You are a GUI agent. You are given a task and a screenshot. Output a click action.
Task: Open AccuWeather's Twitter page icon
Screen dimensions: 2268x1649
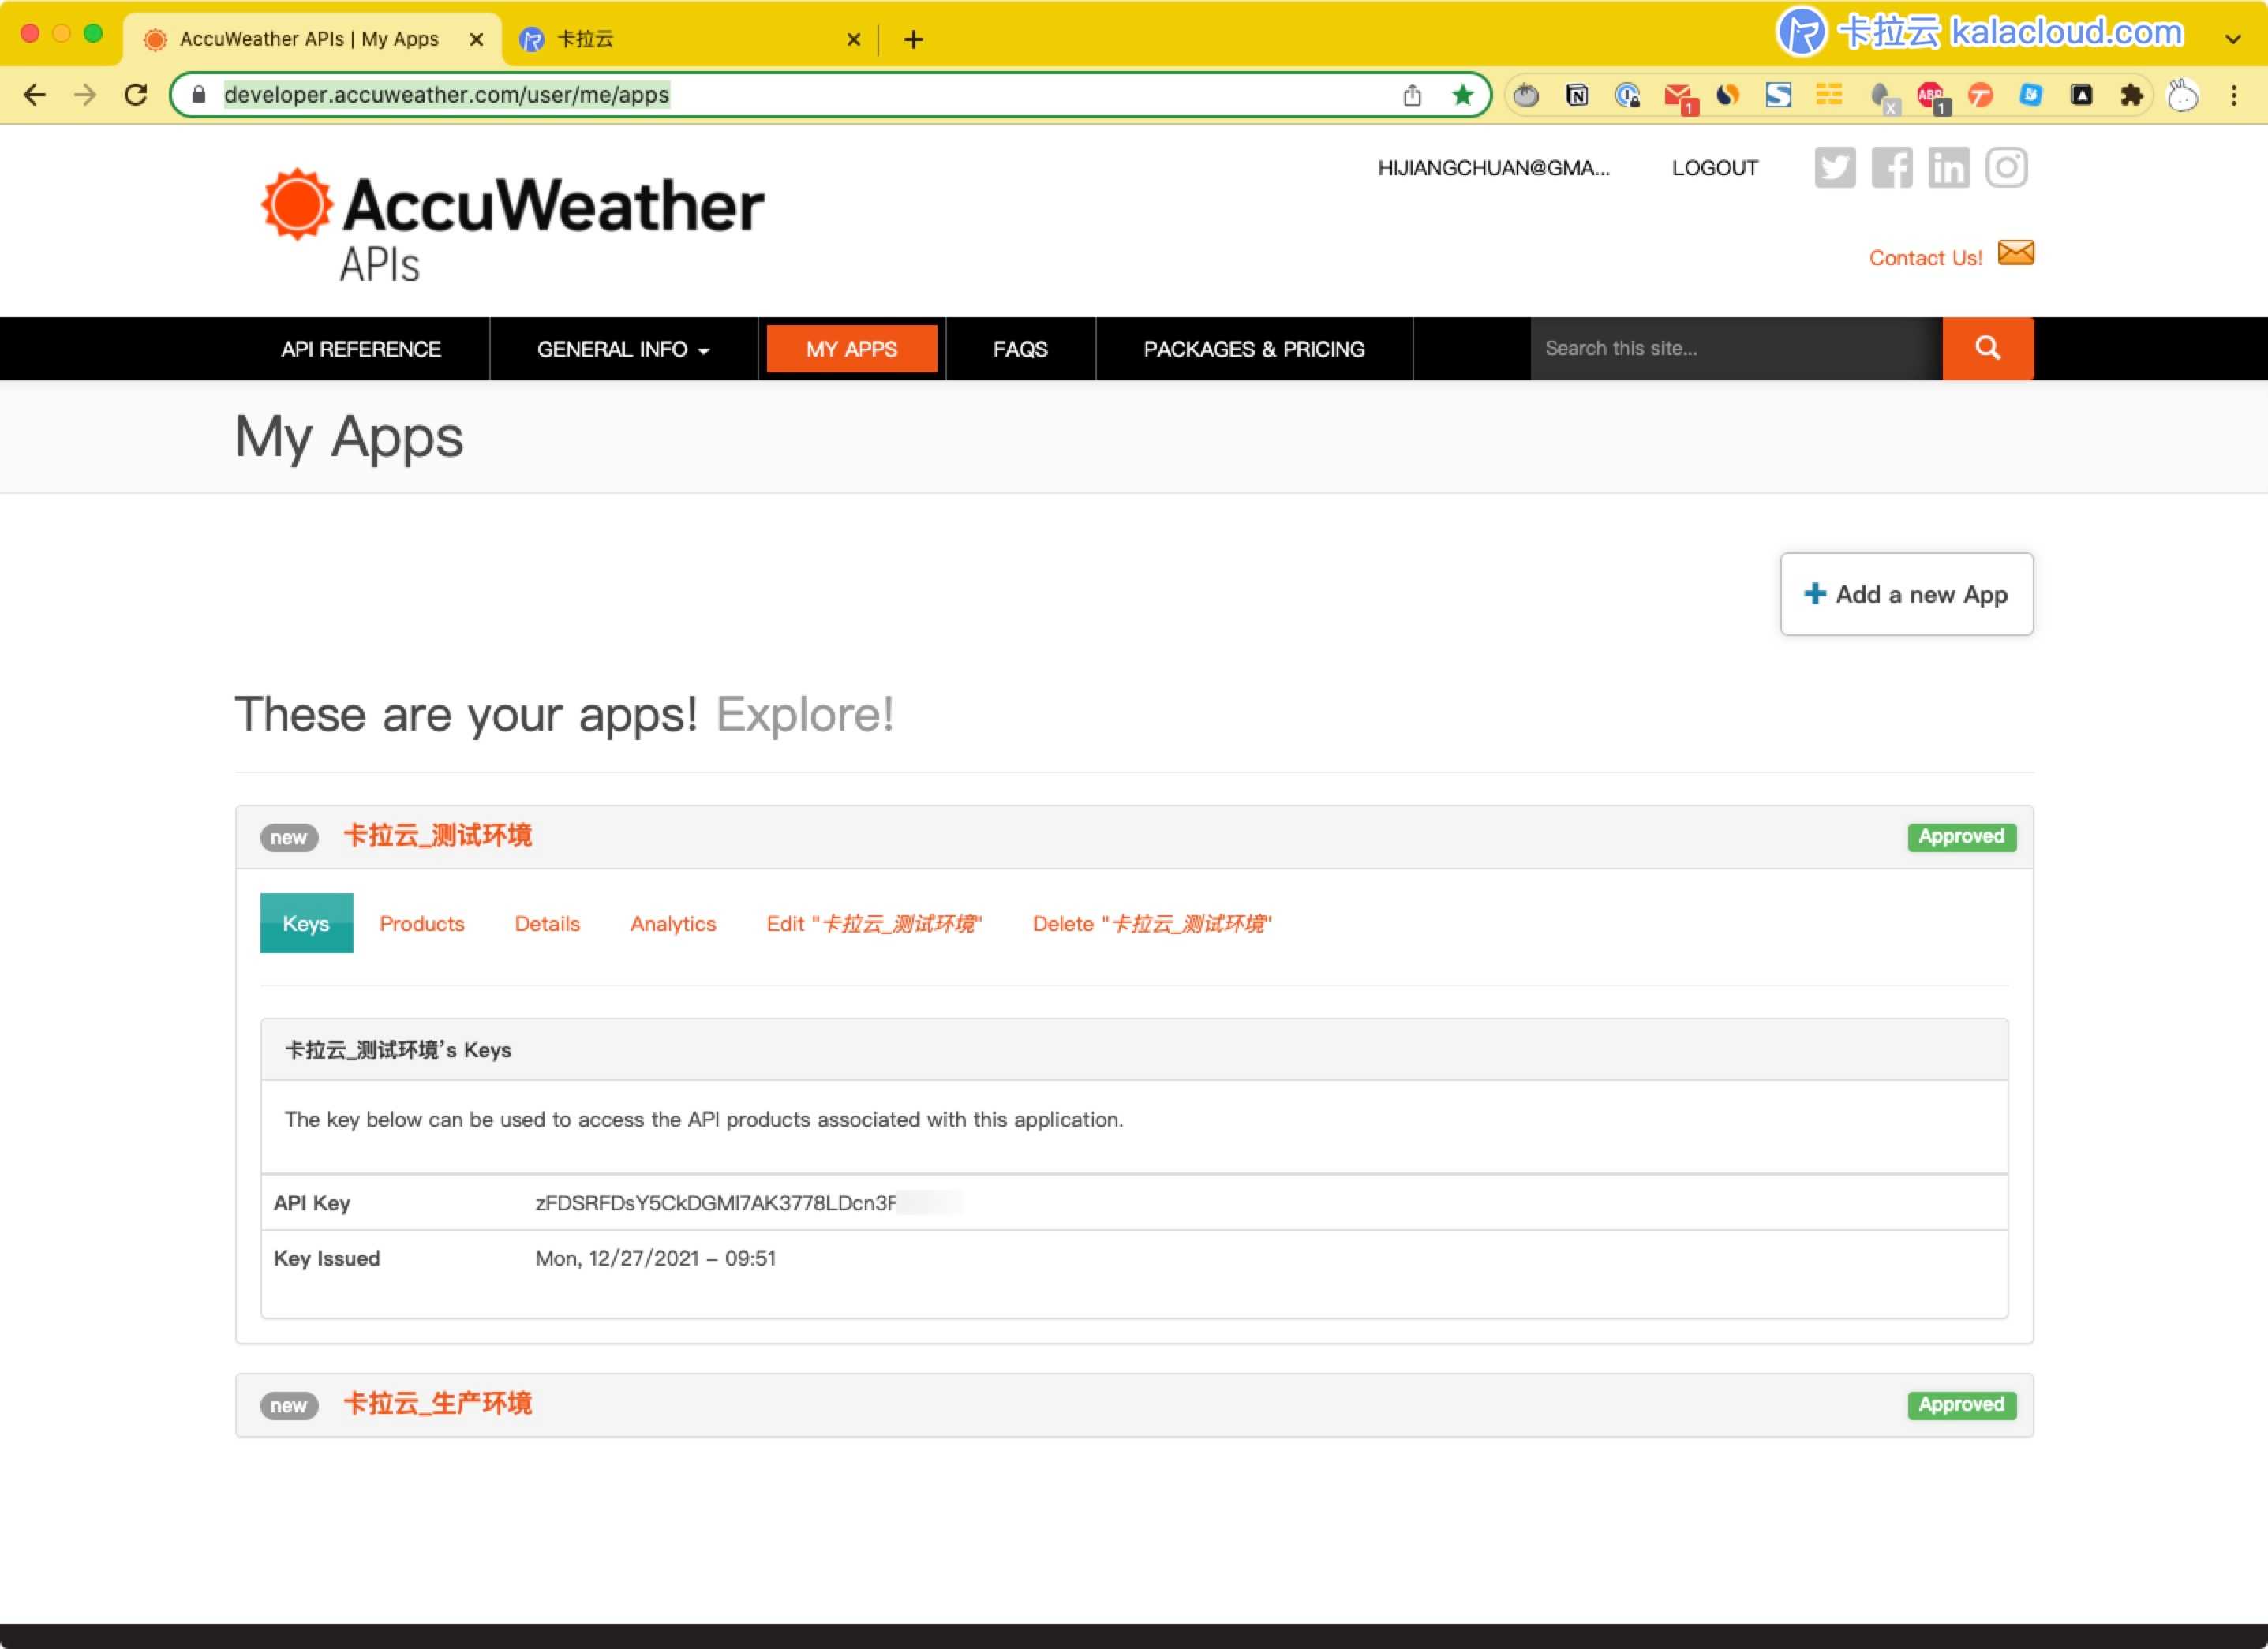[1834, 168]
